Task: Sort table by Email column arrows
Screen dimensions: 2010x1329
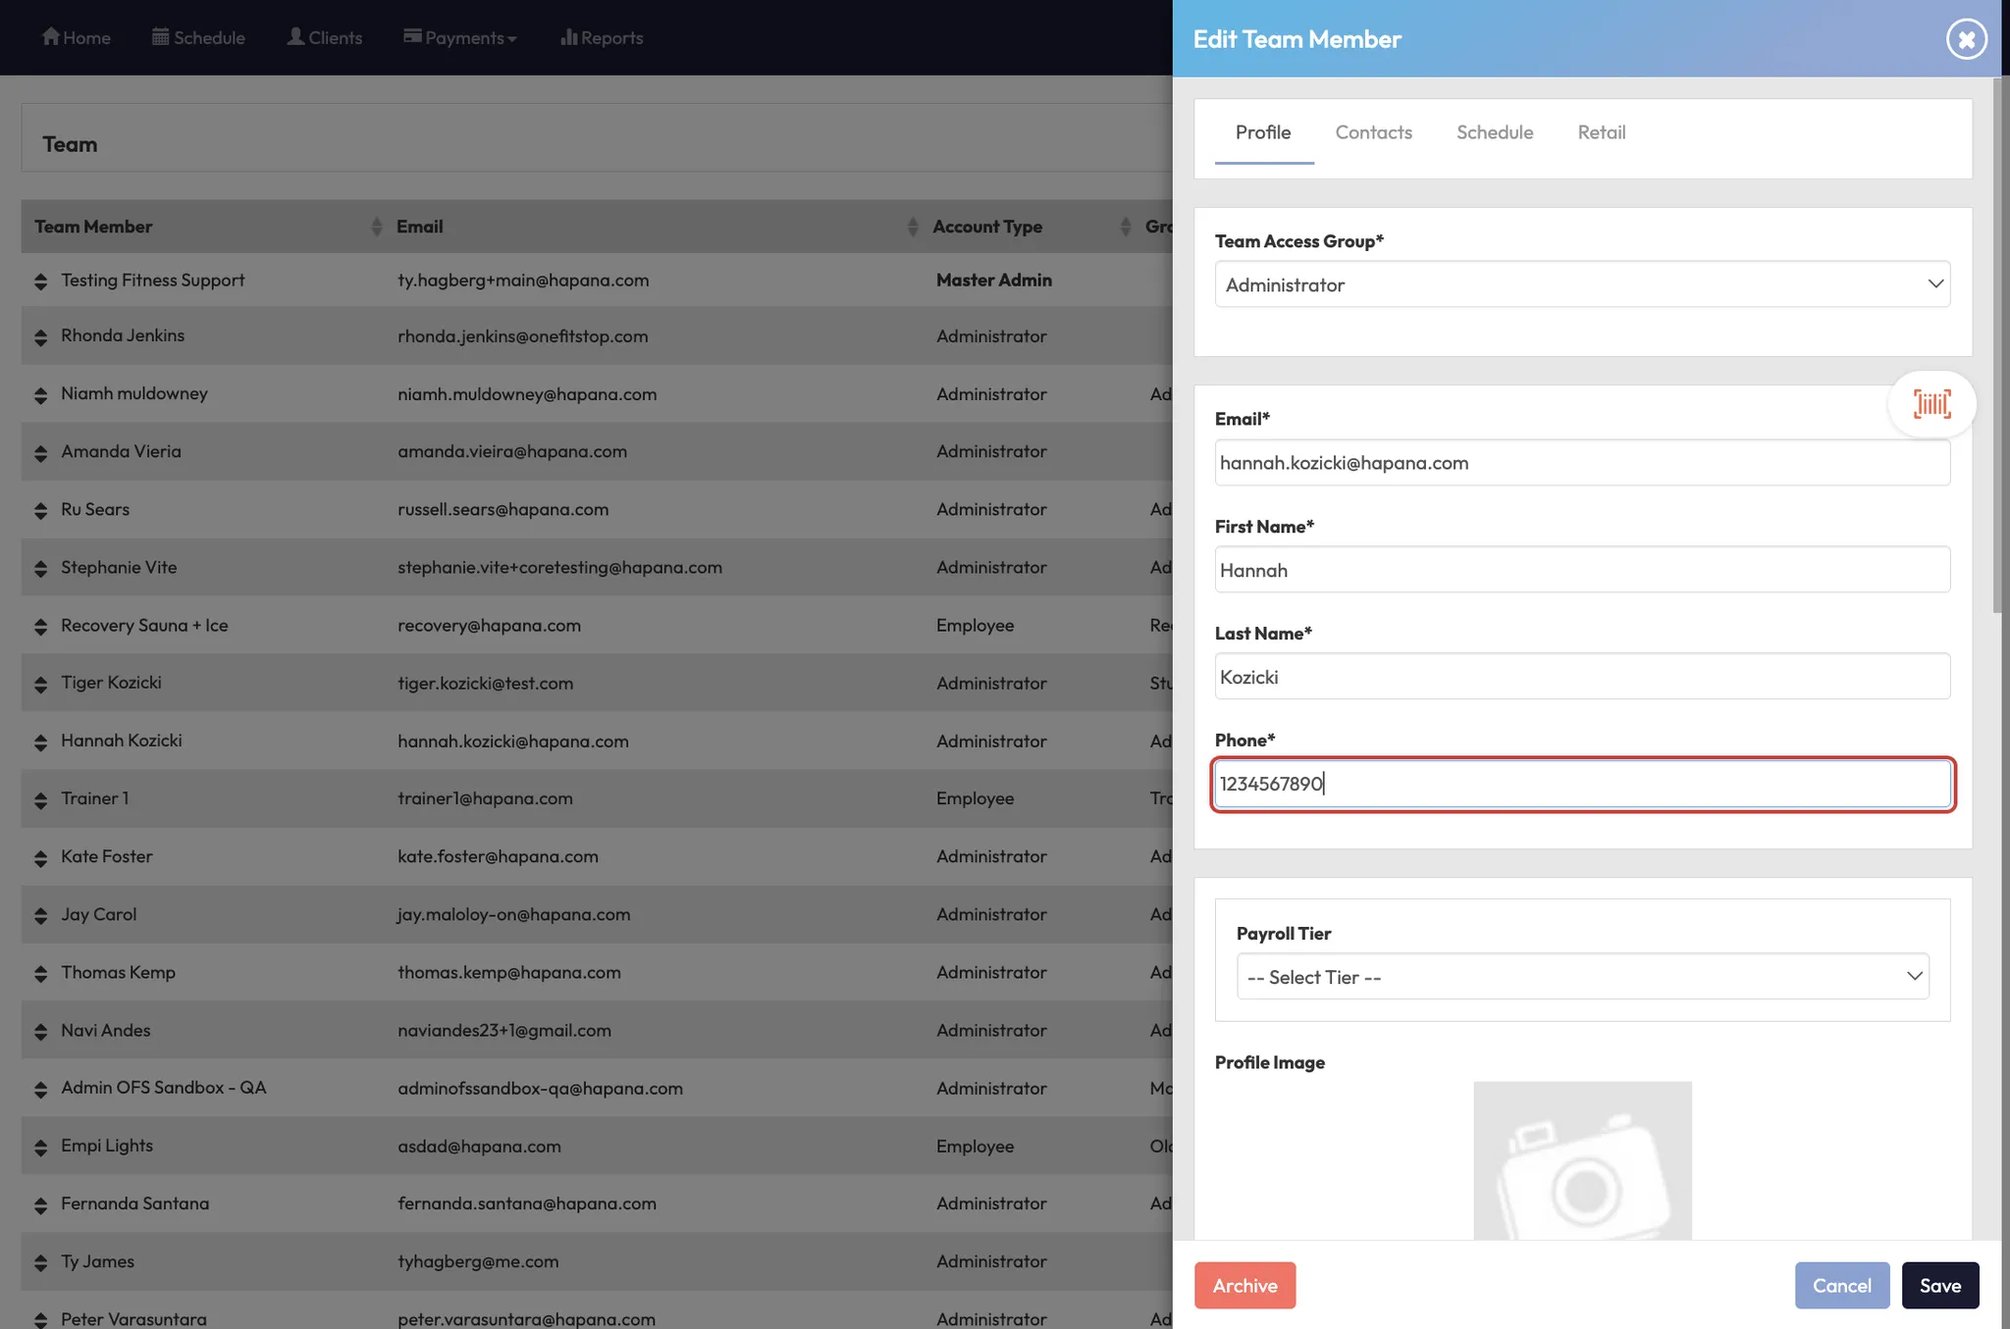Action: 912,227
